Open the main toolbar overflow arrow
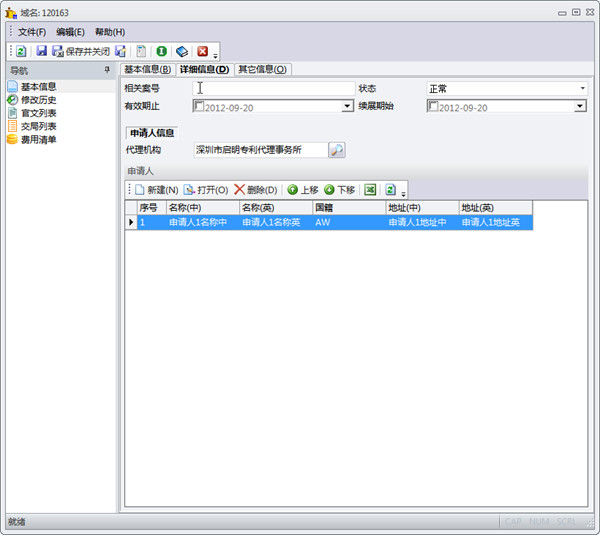The image size is (600, 535). pos(215,55)
